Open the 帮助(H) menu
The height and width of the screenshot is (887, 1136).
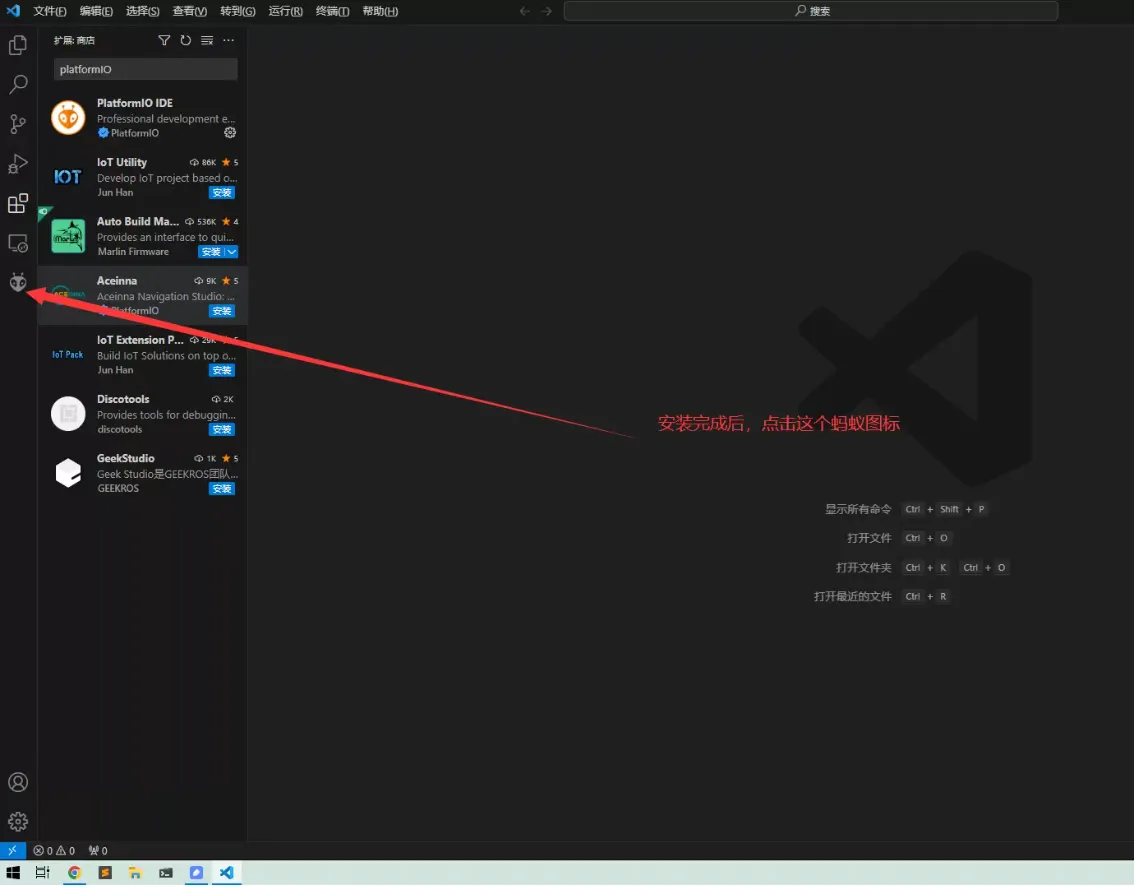[x=380, y=11]
